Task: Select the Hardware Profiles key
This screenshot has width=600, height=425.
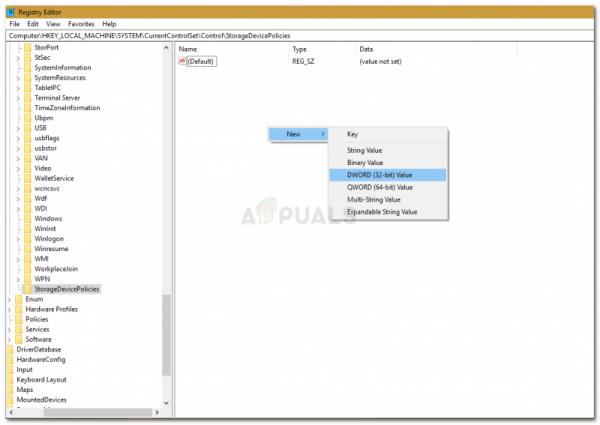Action: tap(52, 309)
